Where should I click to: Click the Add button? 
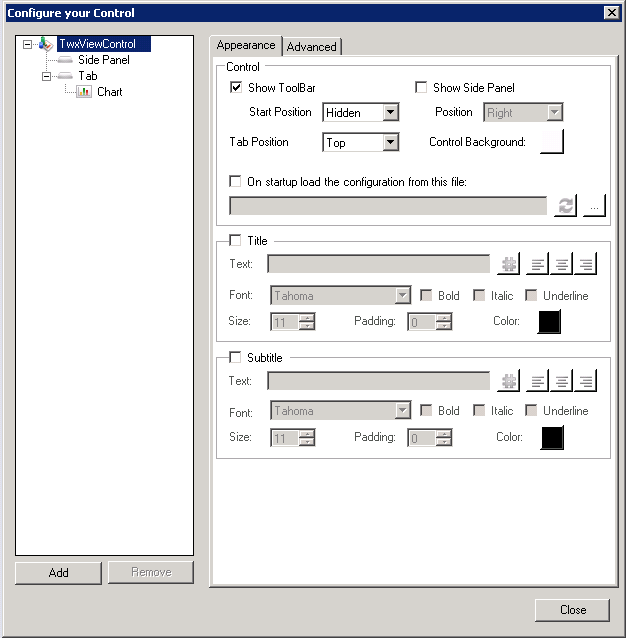click(x=58, y=572)
